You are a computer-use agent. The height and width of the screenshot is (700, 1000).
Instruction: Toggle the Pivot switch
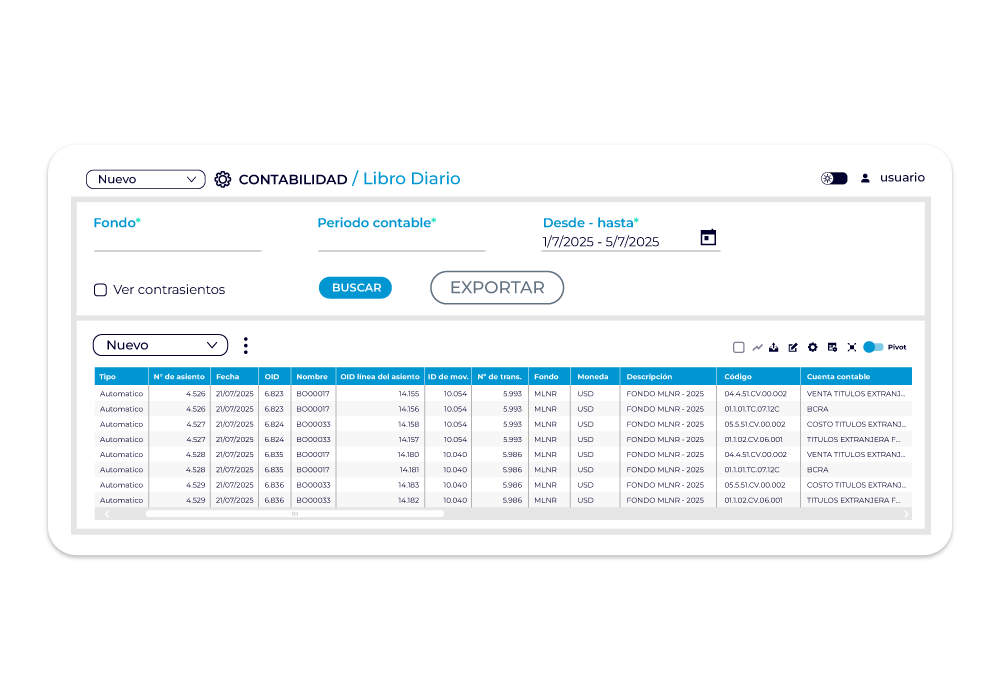point(873,347)
